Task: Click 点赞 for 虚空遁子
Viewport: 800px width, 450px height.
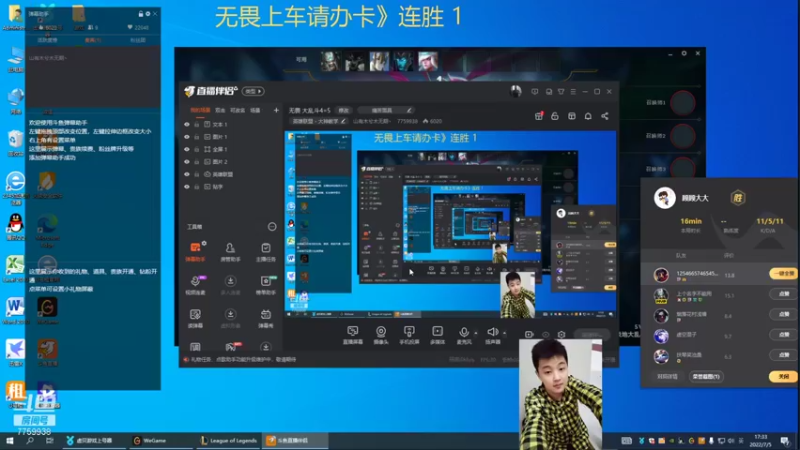Action: click(784, 335)
